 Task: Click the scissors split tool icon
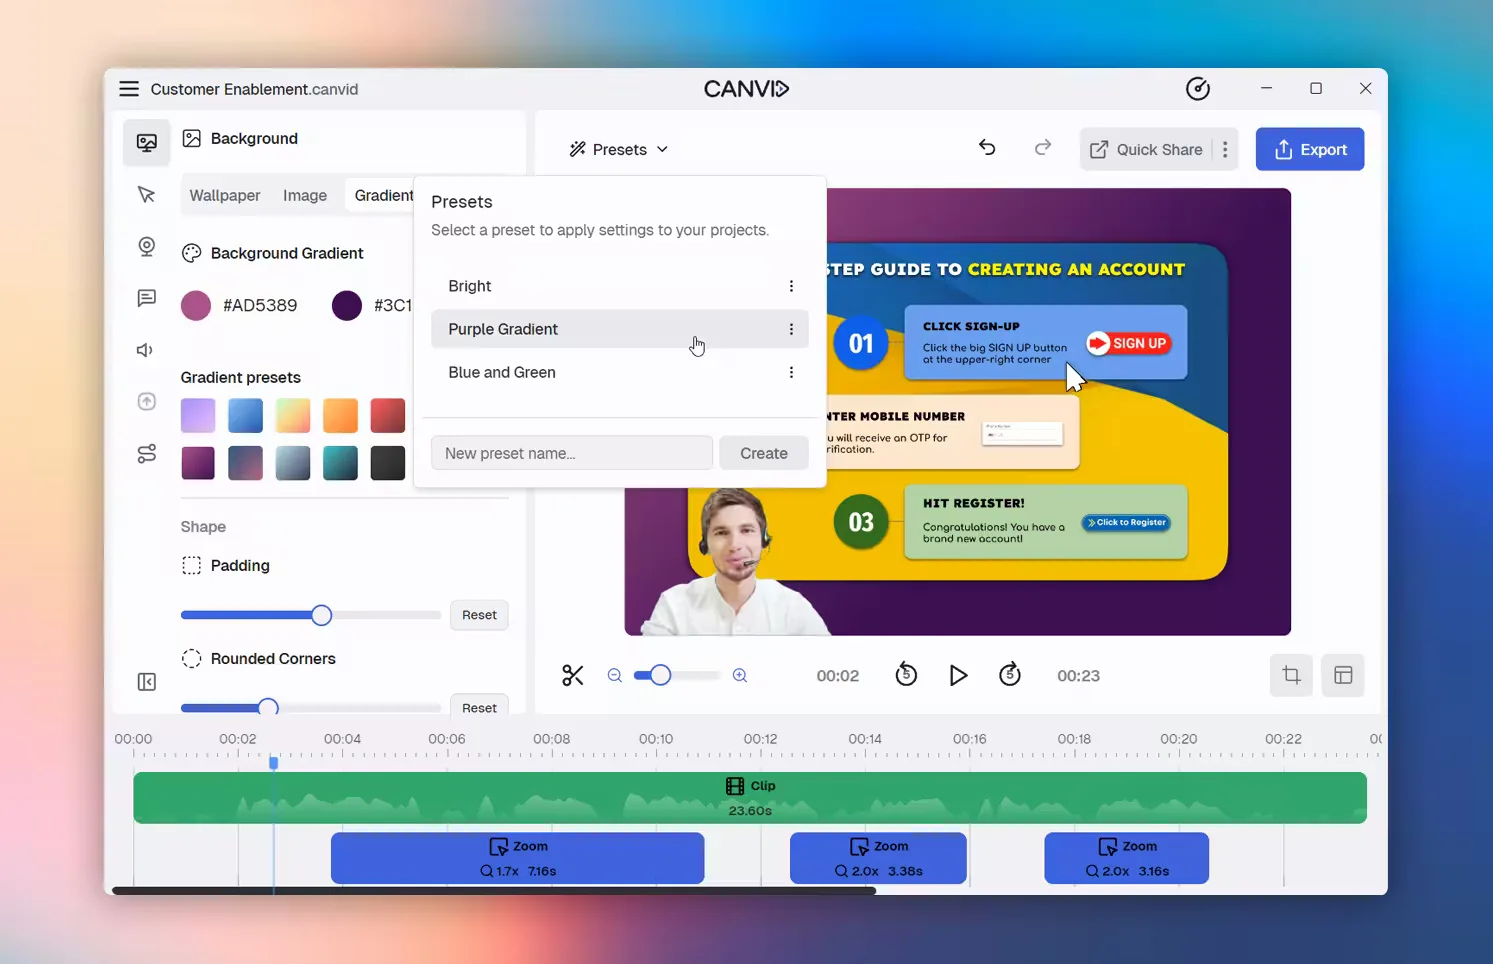[572, 676]
